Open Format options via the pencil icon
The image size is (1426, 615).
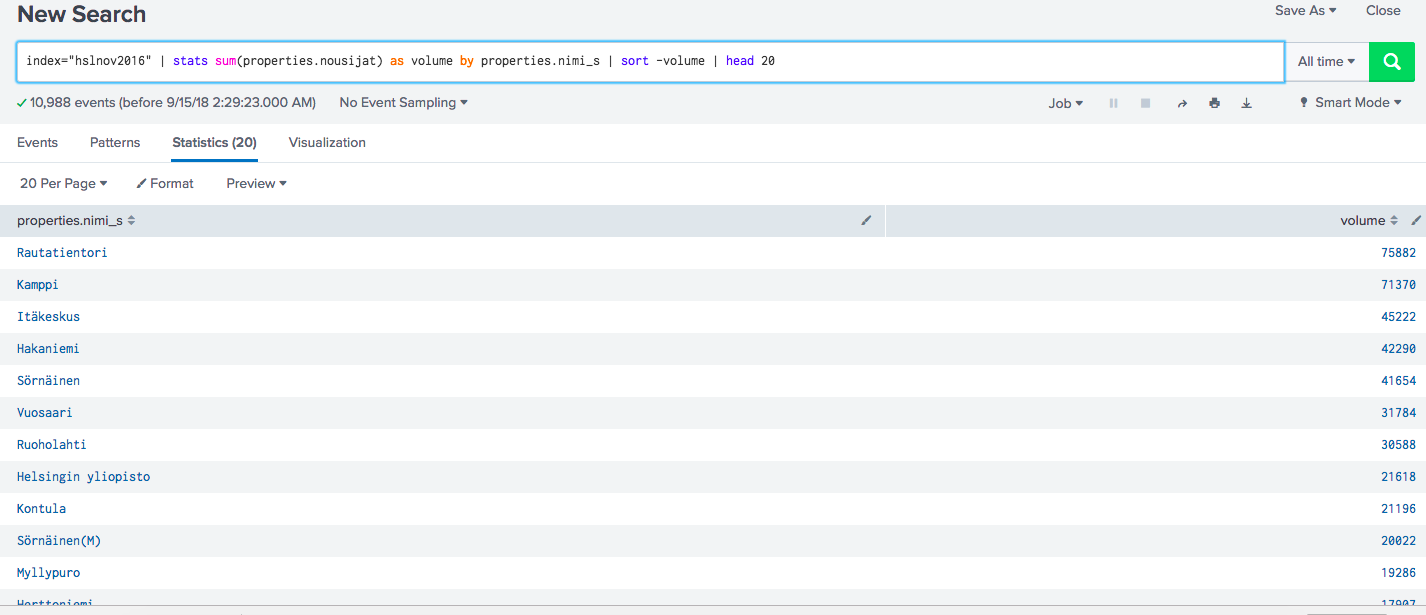click(x=164, y=183)
